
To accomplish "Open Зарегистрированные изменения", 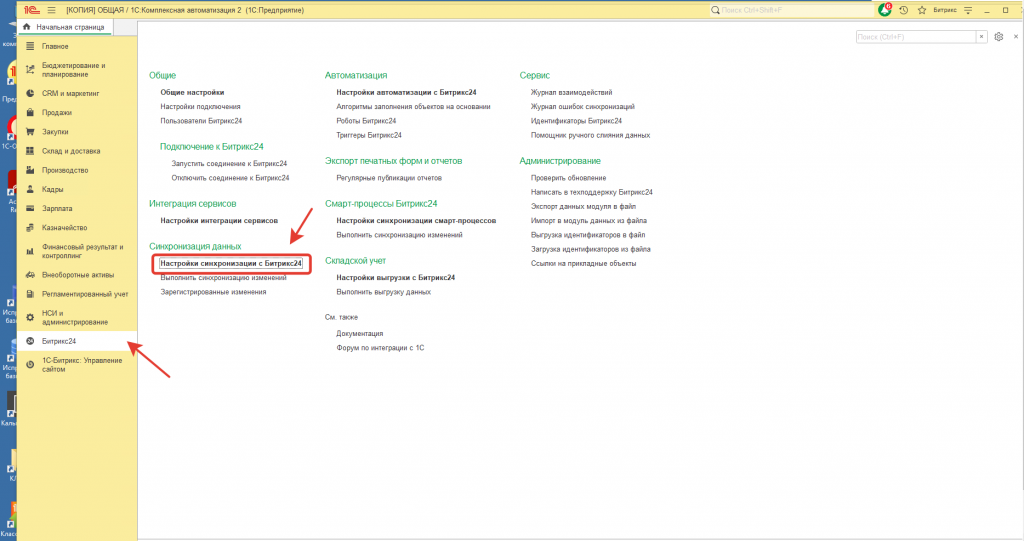I will click(x=214, y=292).
